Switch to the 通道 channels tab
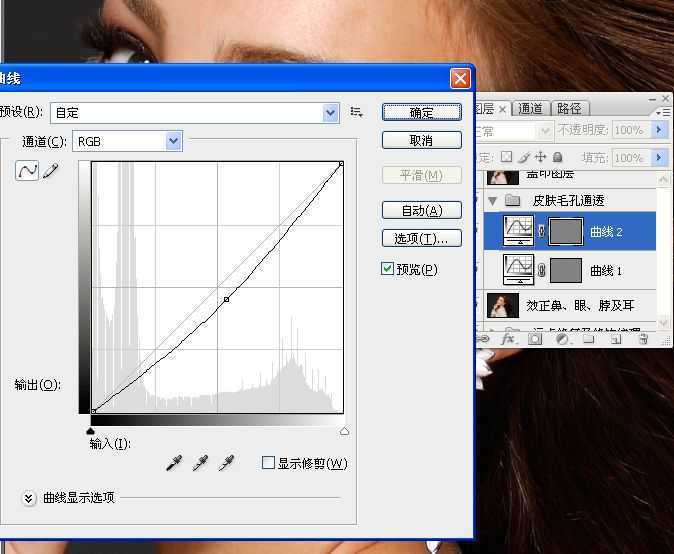This screenshot has height=554, width=674. coord(530,108)
